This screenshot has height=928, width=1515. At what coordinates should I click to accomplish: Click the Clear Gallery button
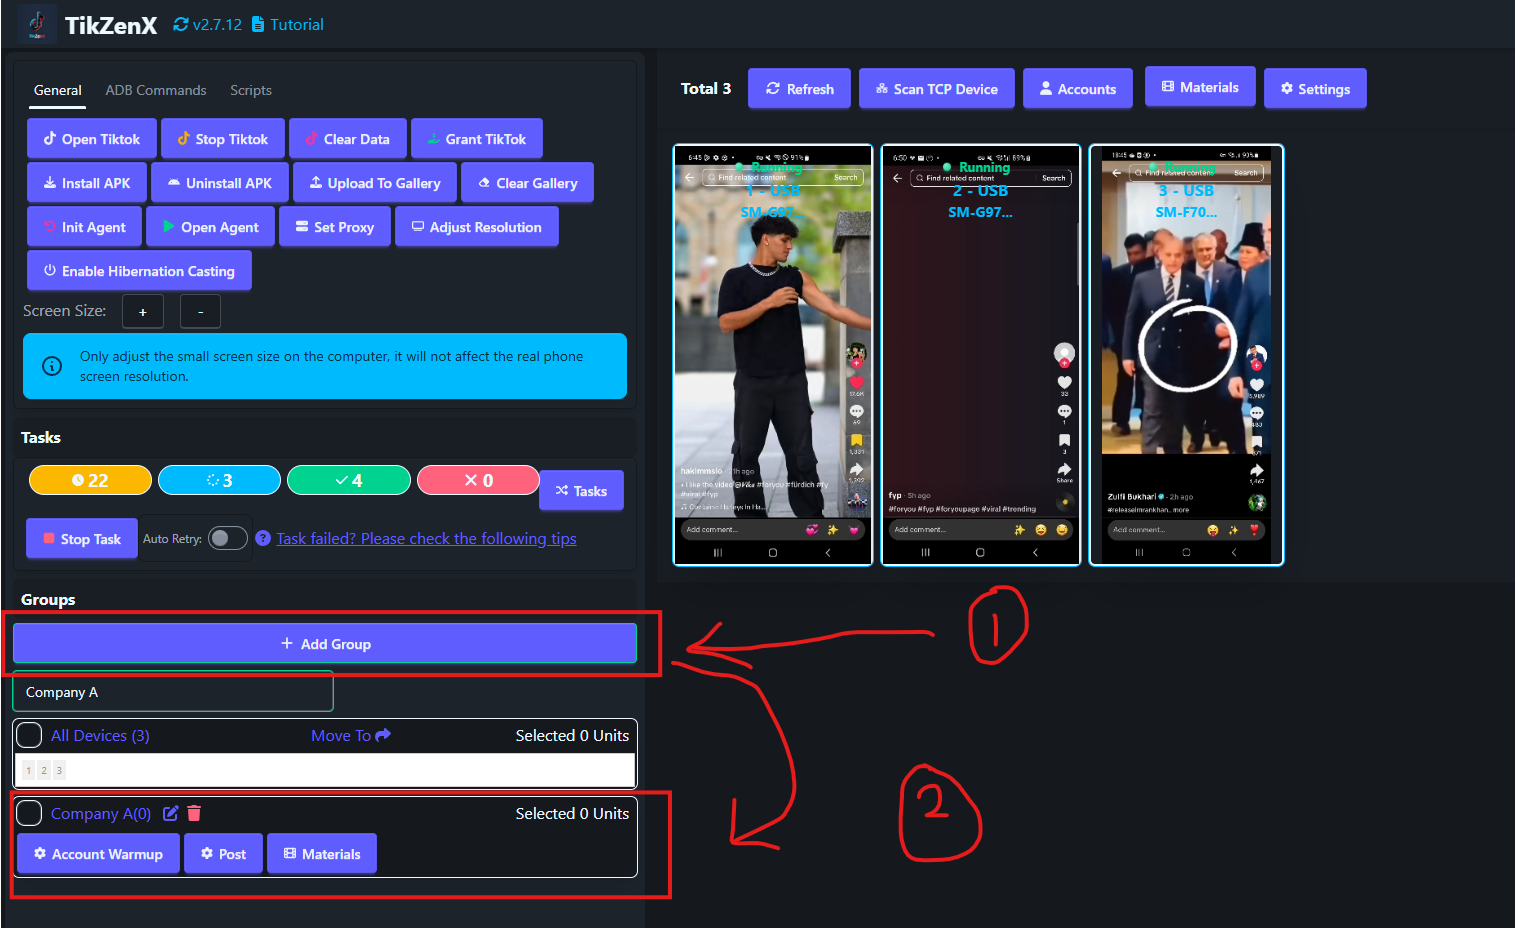click(527, 183)
